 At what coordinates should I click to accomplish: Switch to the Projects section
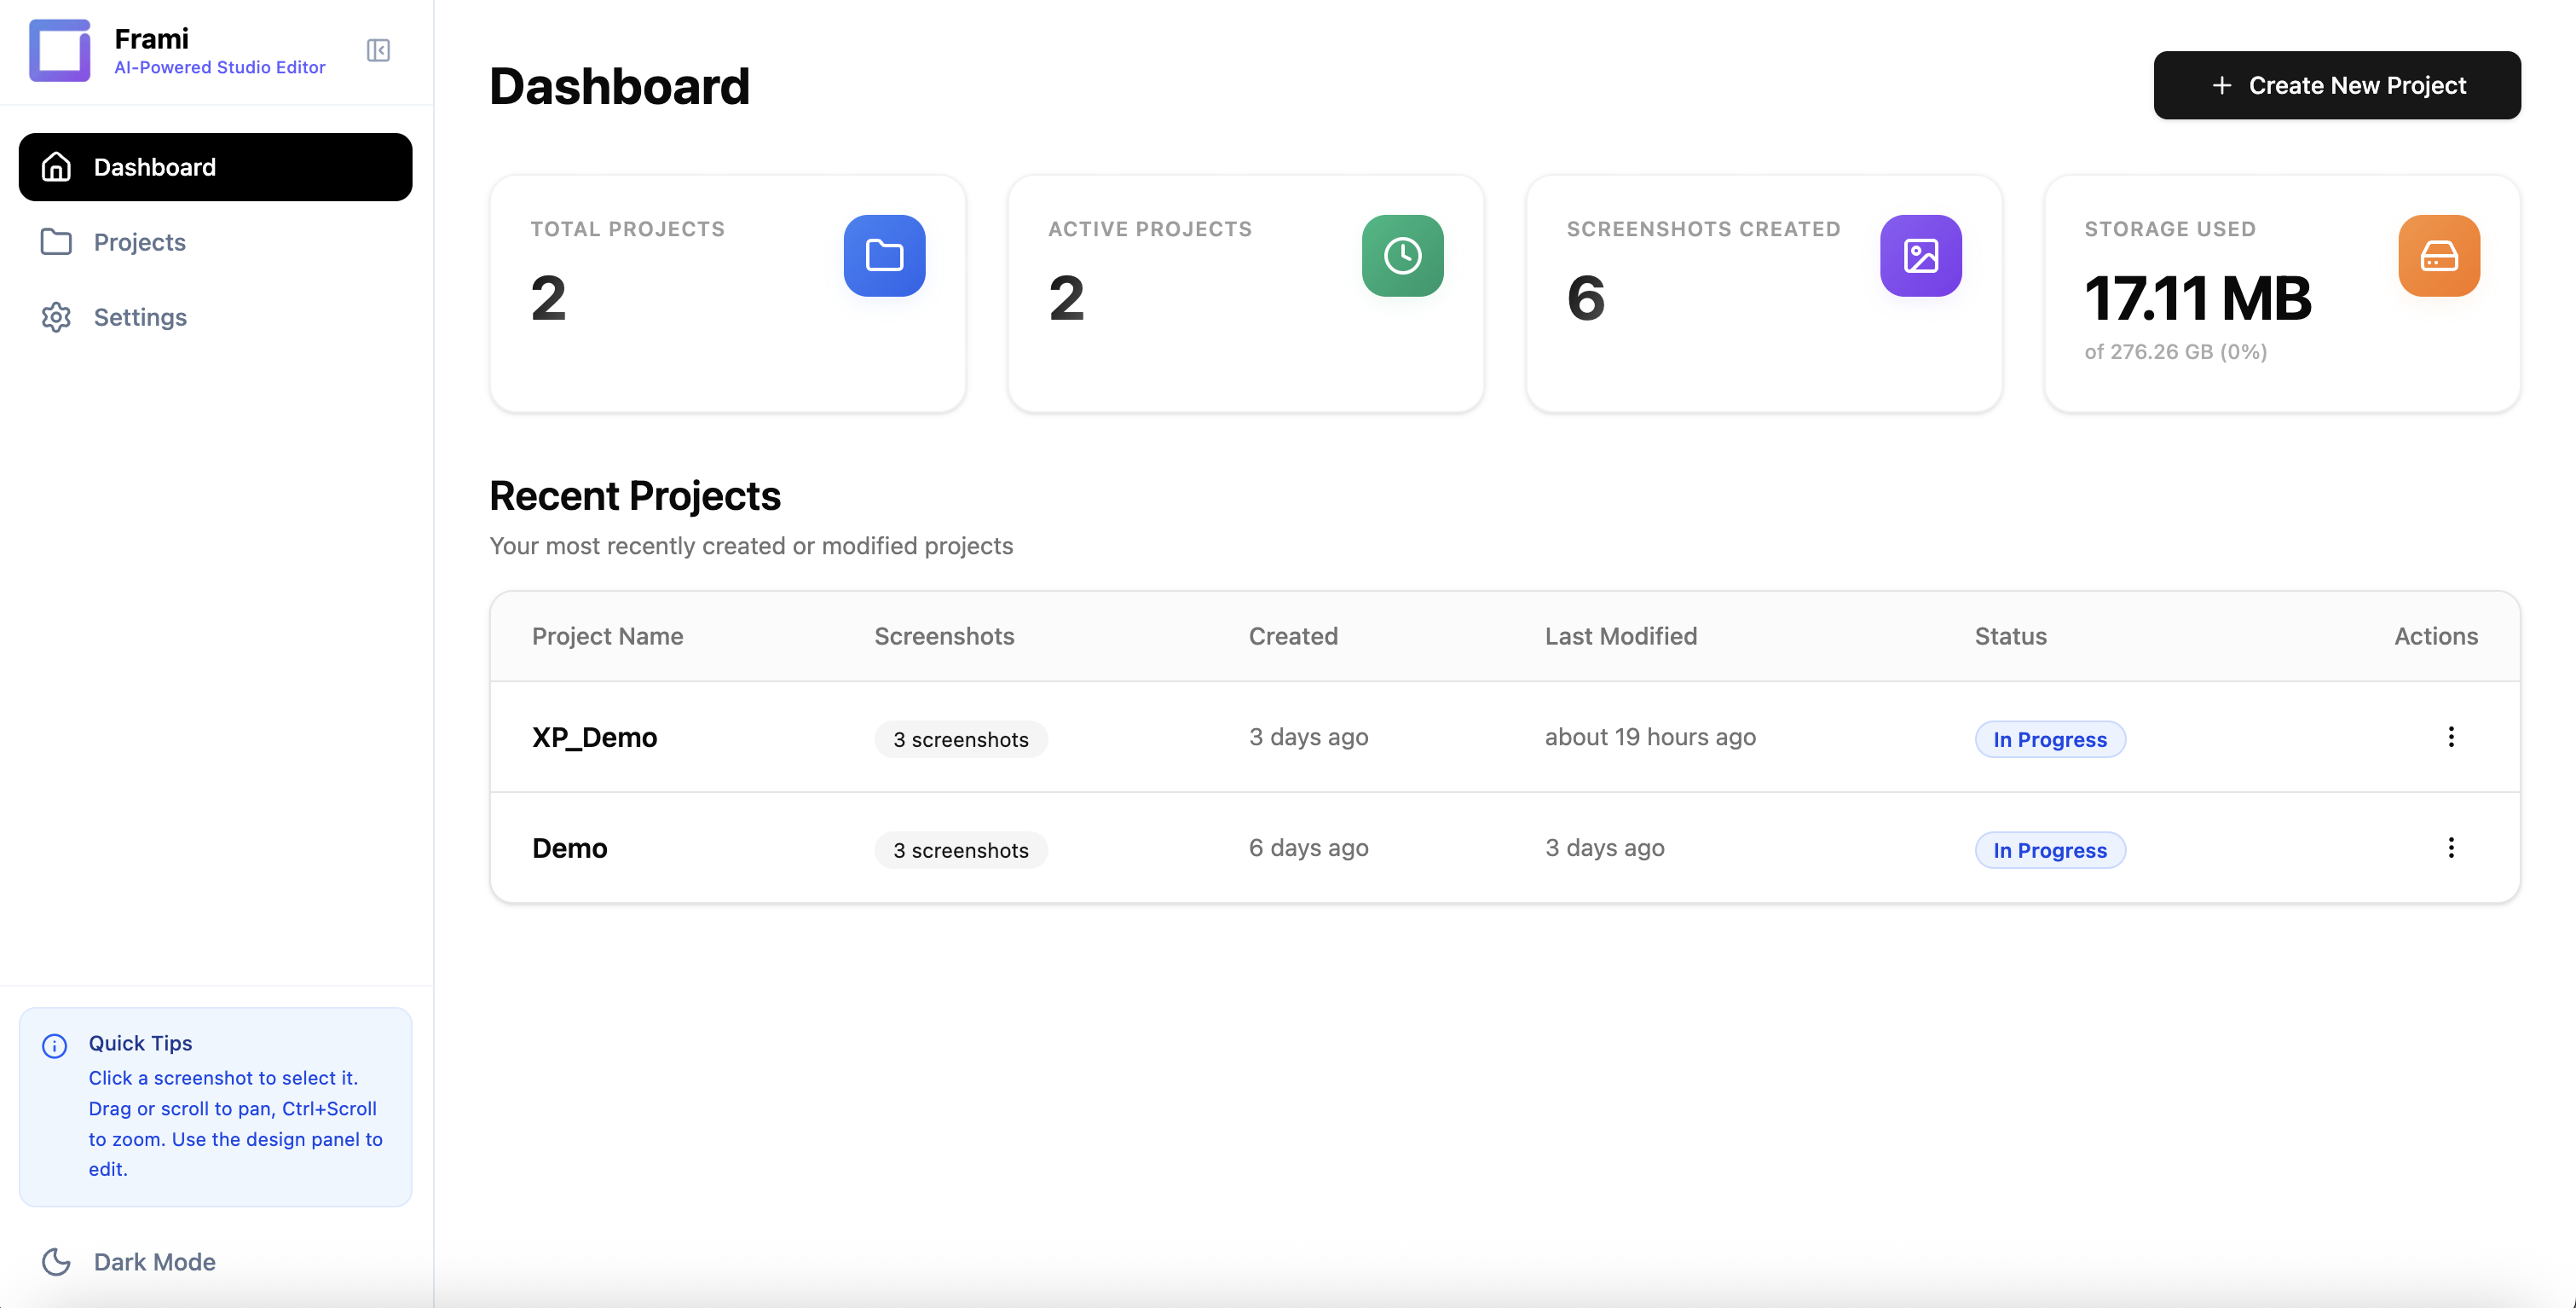pyautogui.click(x=139, y=242)
